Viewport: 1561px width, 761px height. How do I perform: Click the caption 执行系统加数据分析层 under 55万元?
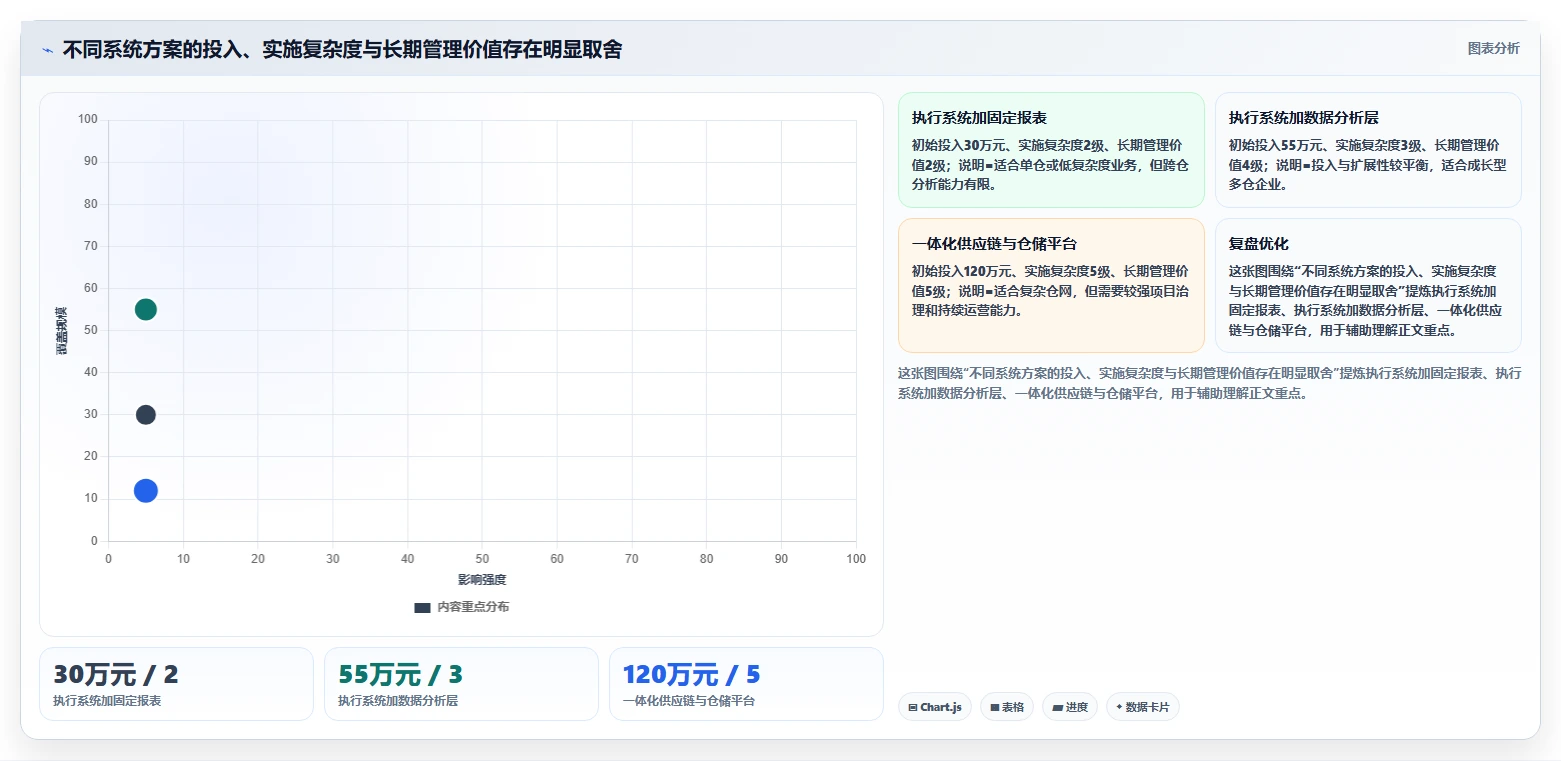[x=398, y=701]
